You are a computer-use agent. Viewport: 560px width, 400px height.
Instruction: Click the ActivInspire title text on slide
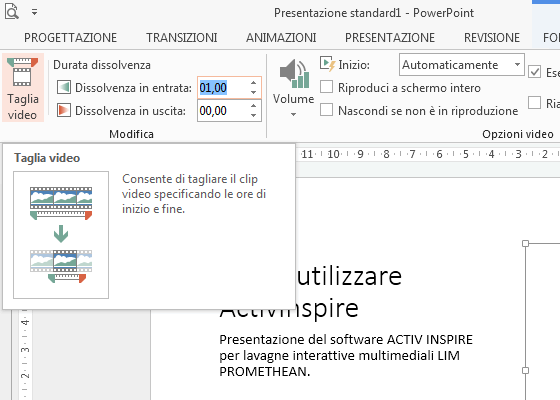[x=289, y=308]
